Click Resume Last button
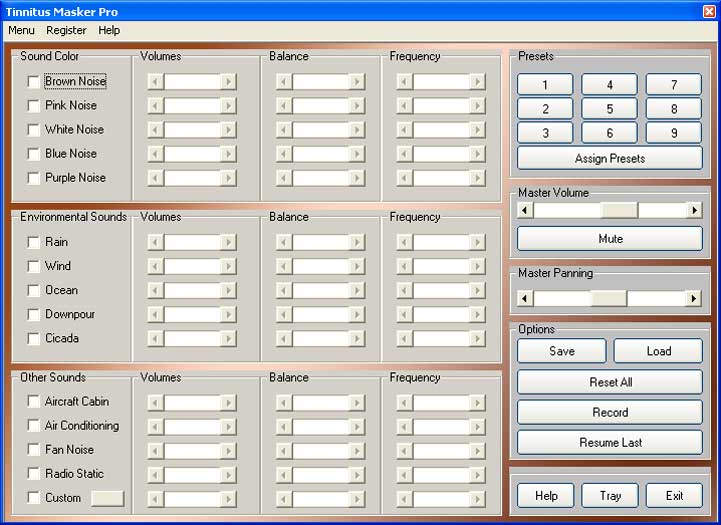Image resolution: width=721 pixels, height=525 pixels. click(x=610, y=443)
